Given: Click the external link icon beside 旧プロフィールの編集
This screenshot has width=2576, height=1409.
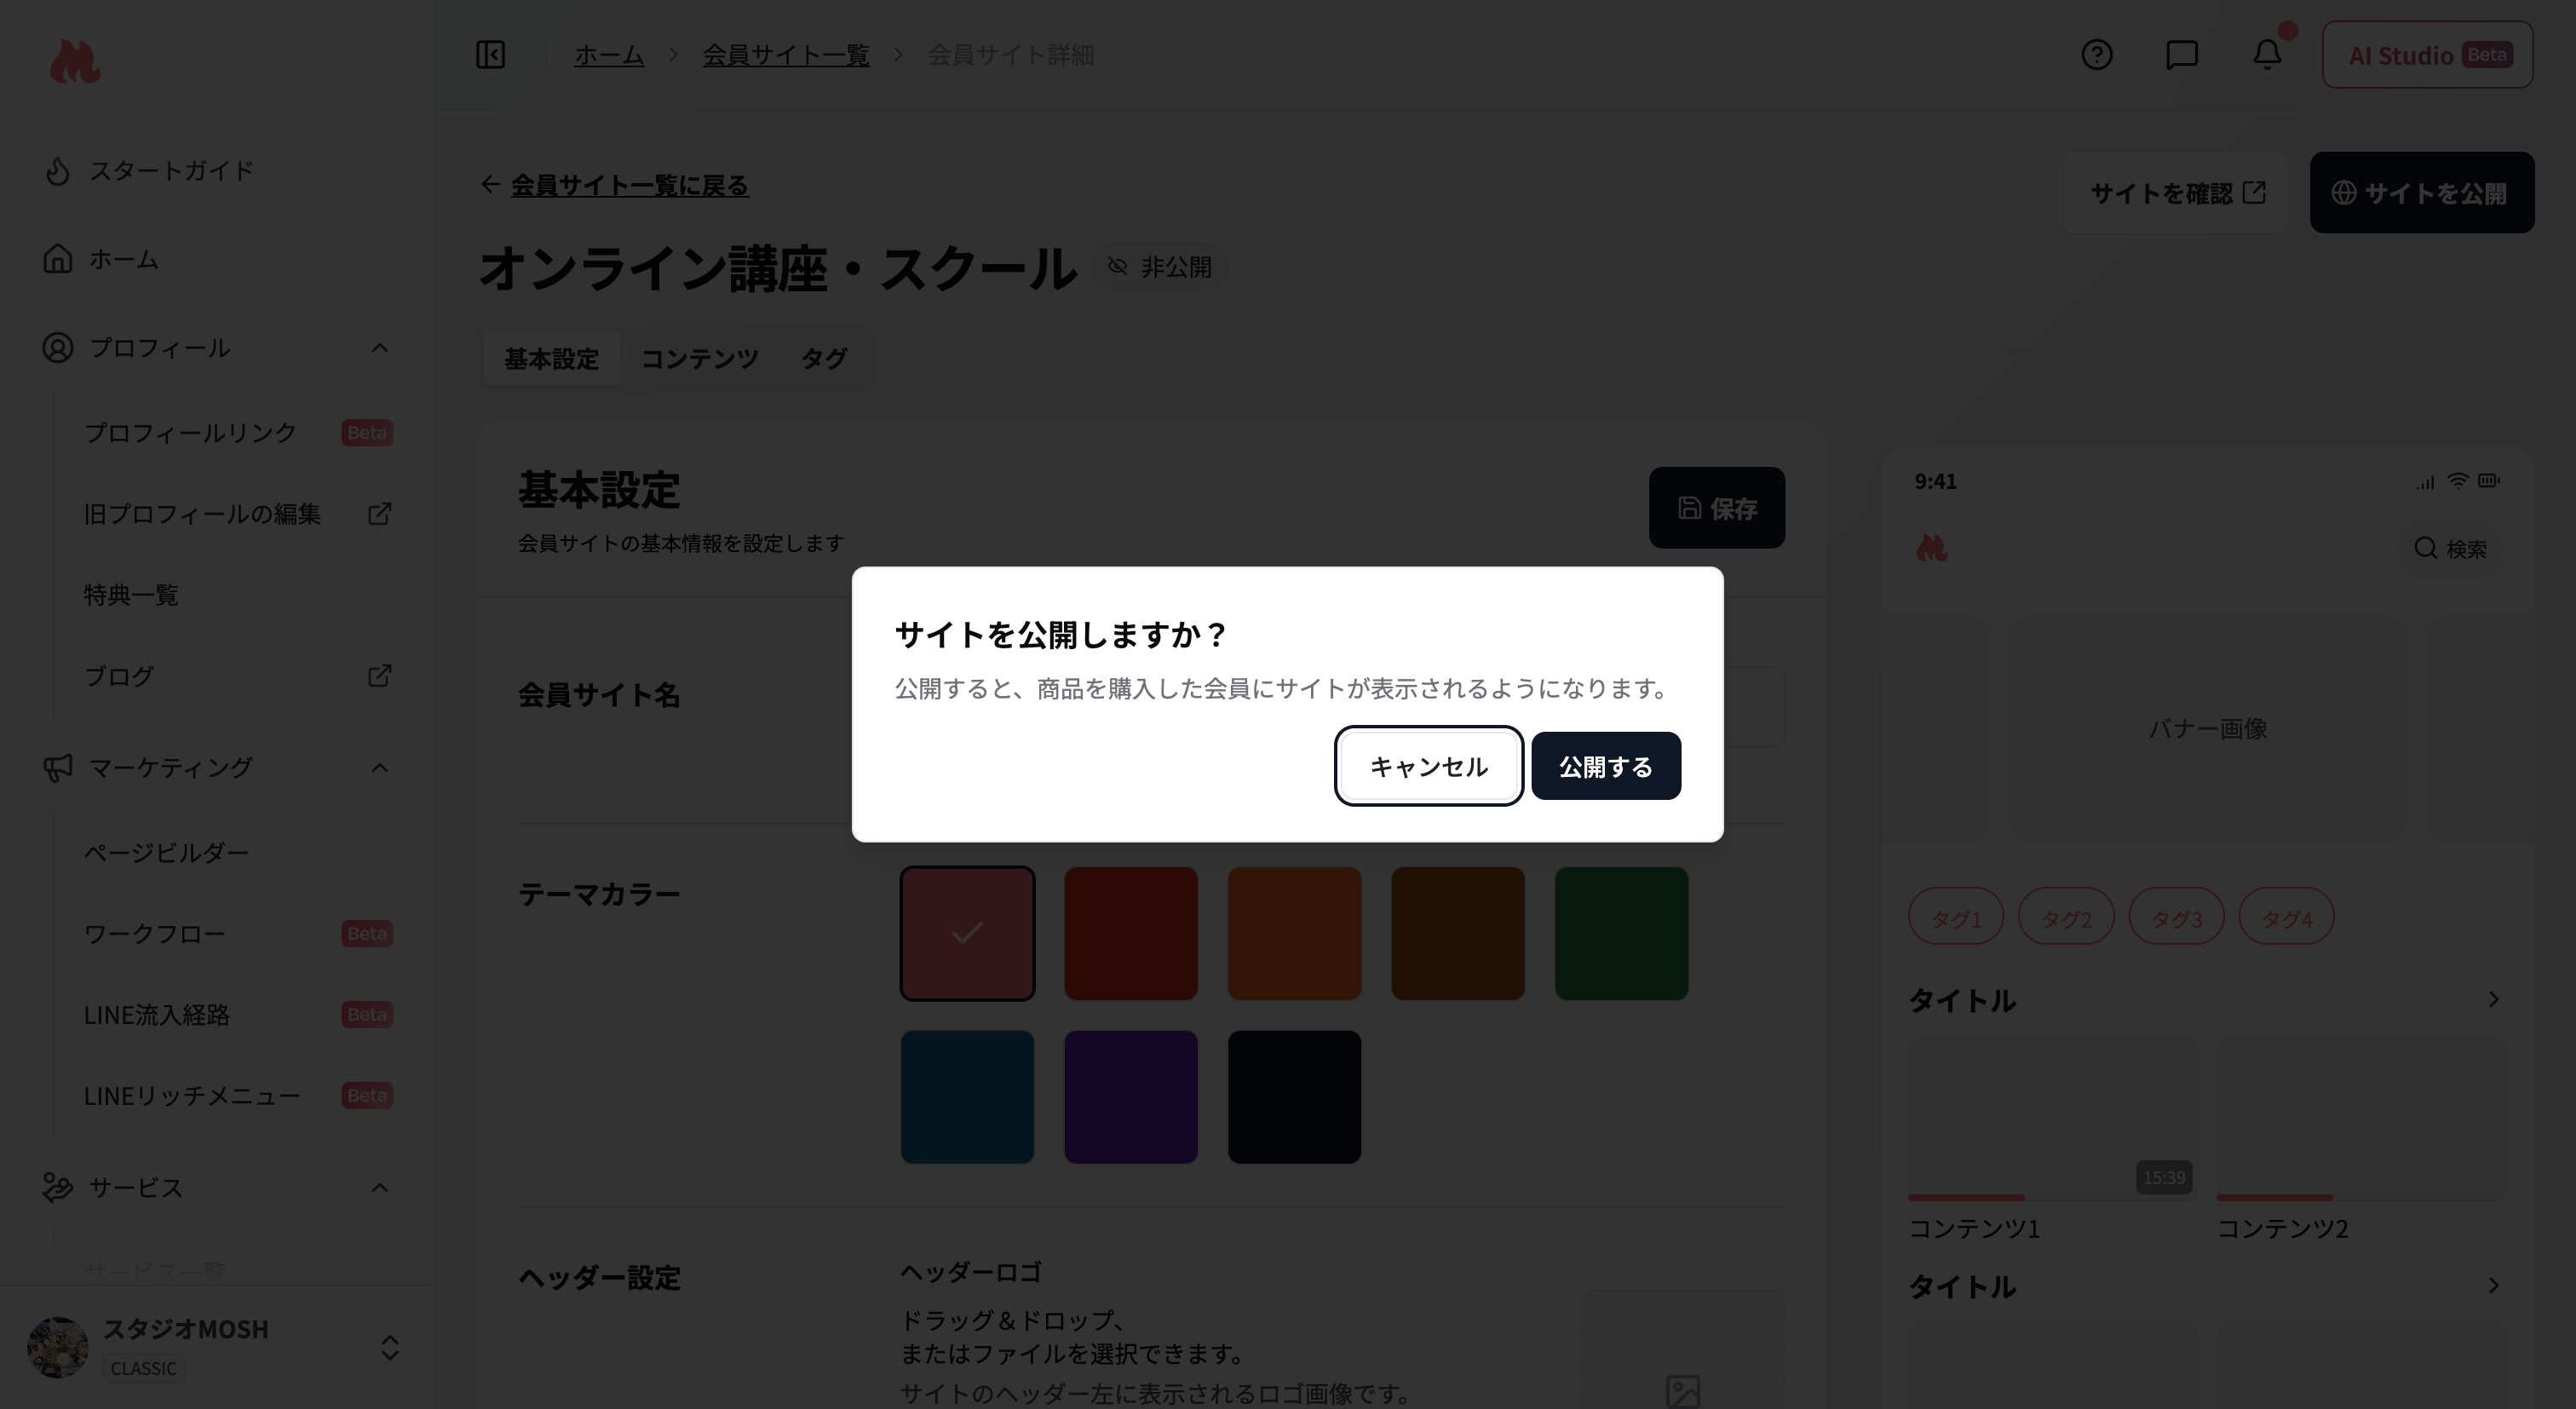Looking at the screenshot, I should click(379, 513).
